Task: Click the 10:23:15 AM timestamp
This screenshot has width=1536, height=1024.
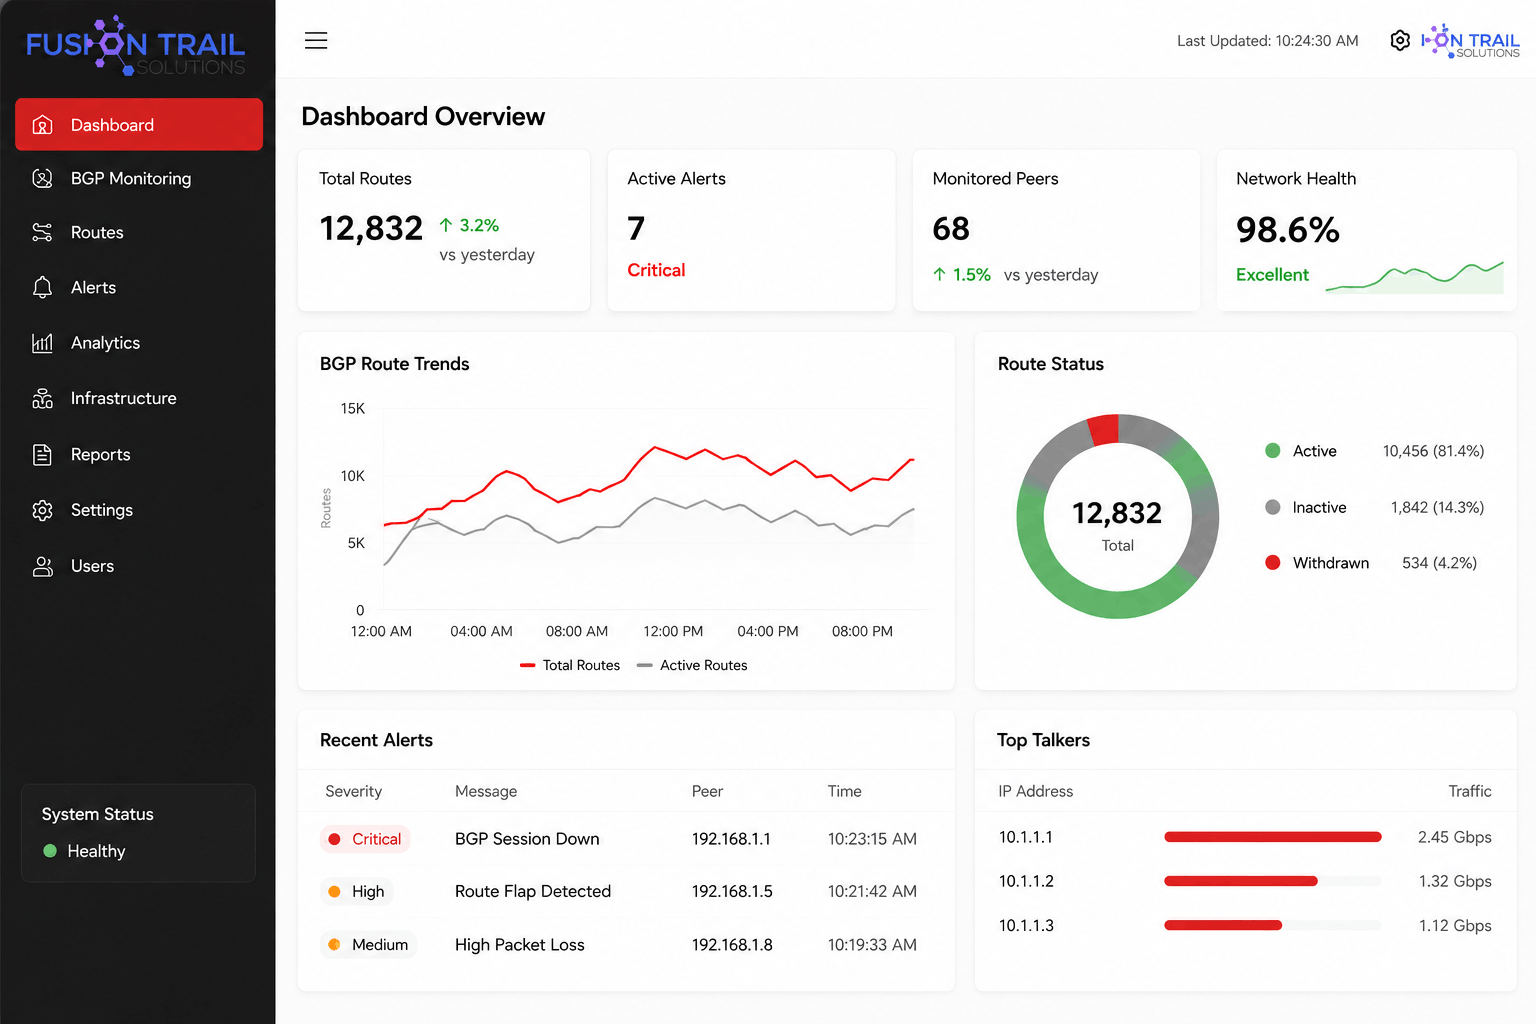Action: pos(872,839)
